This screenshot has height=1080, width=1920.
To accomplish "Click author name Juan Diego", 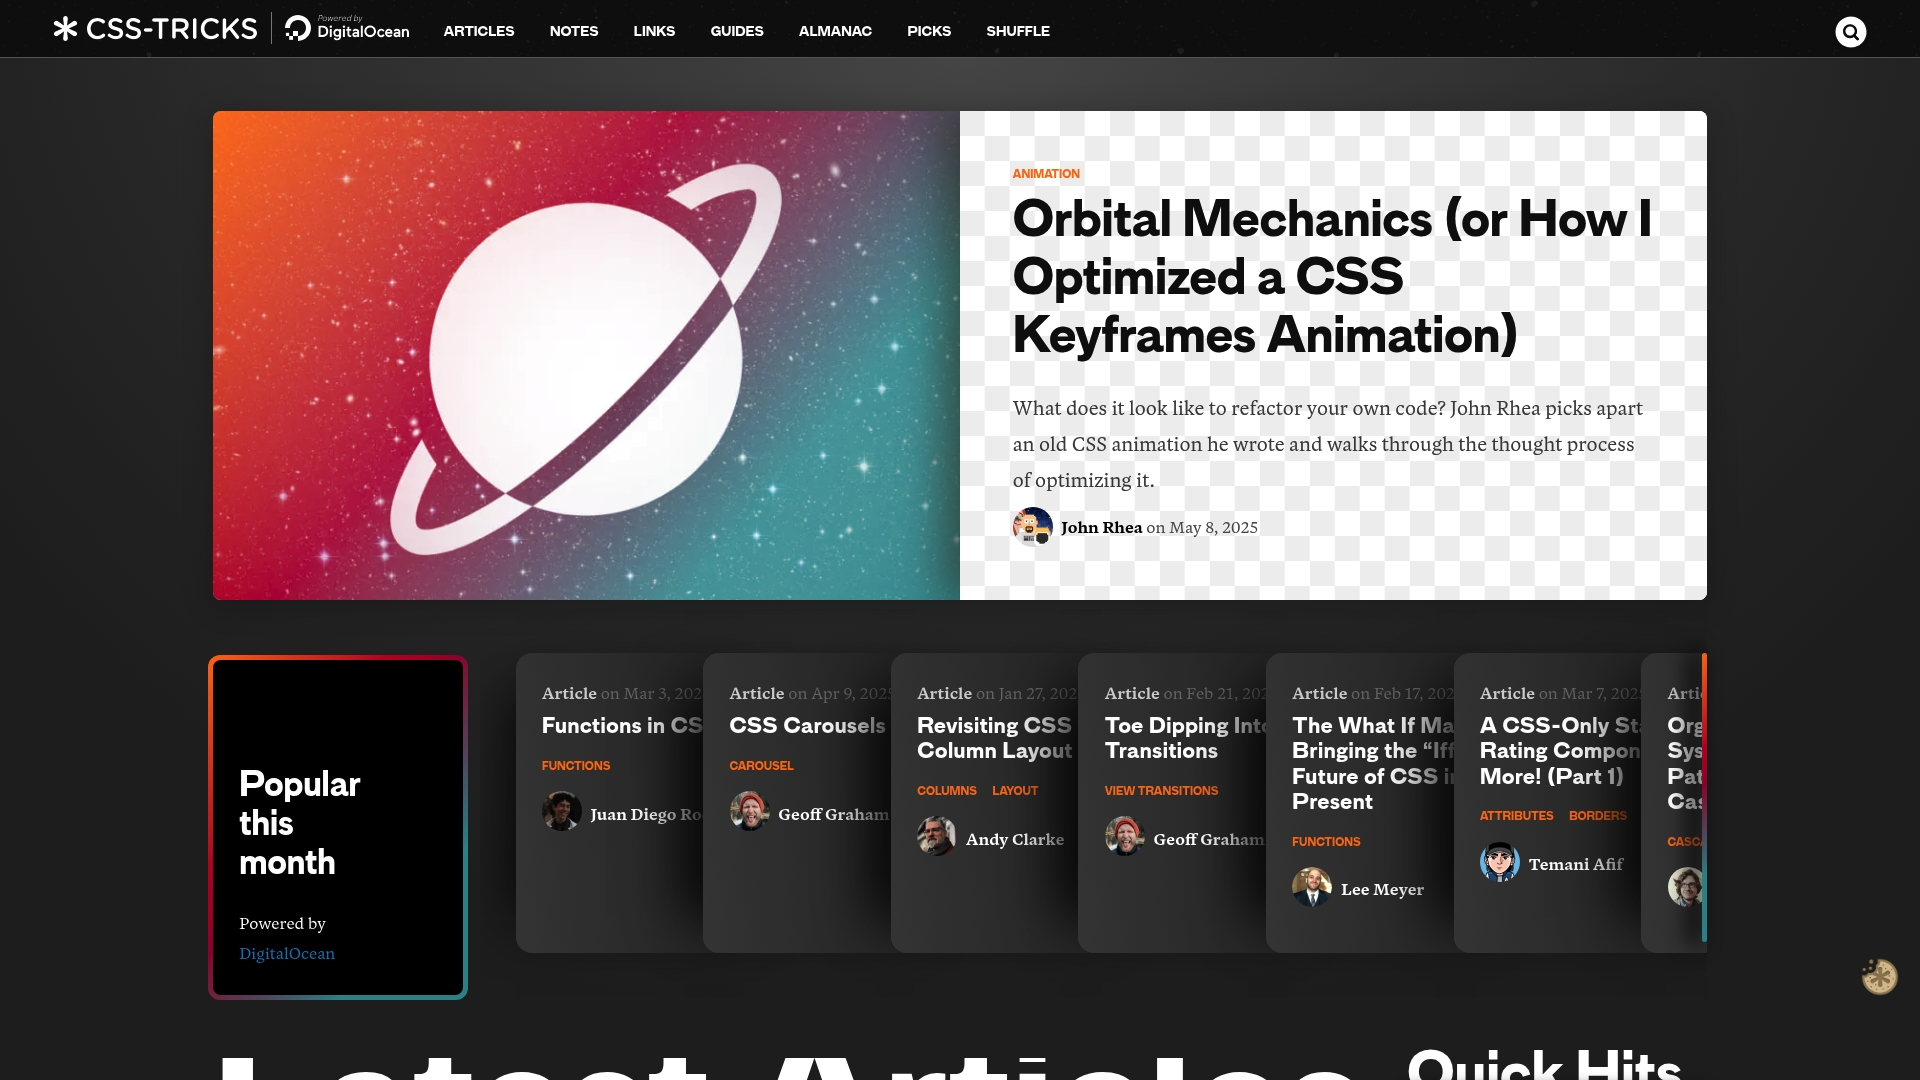I will tap(645, 815).
